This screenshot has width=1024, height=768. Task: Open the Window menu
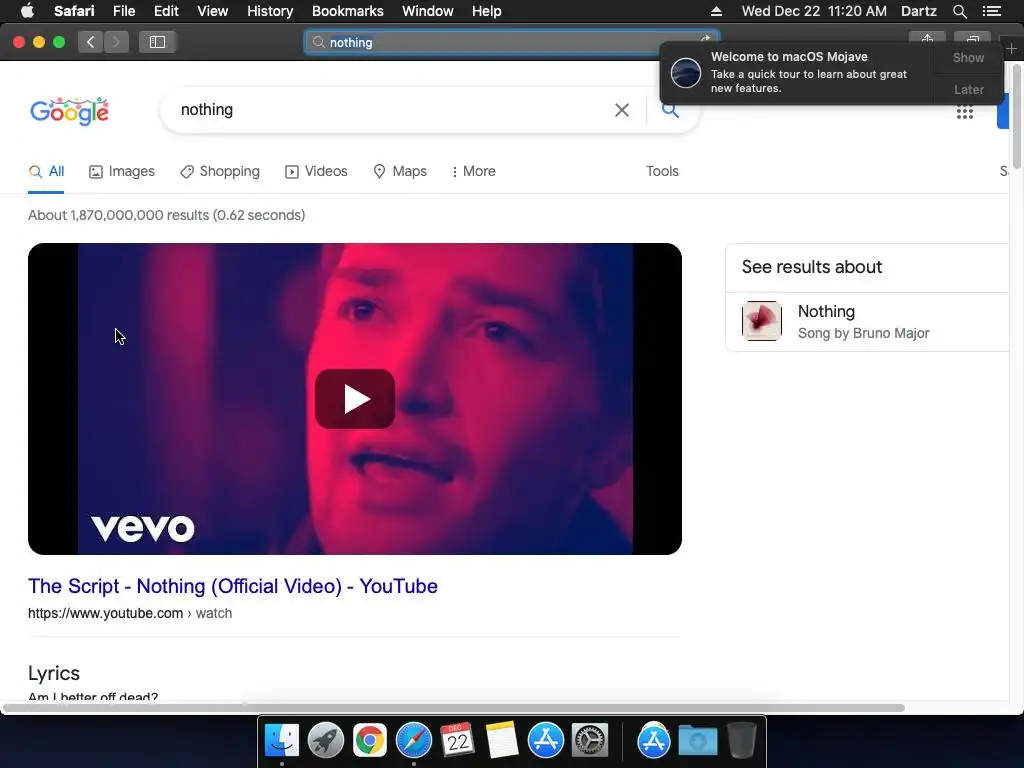(x=428, y=11)
